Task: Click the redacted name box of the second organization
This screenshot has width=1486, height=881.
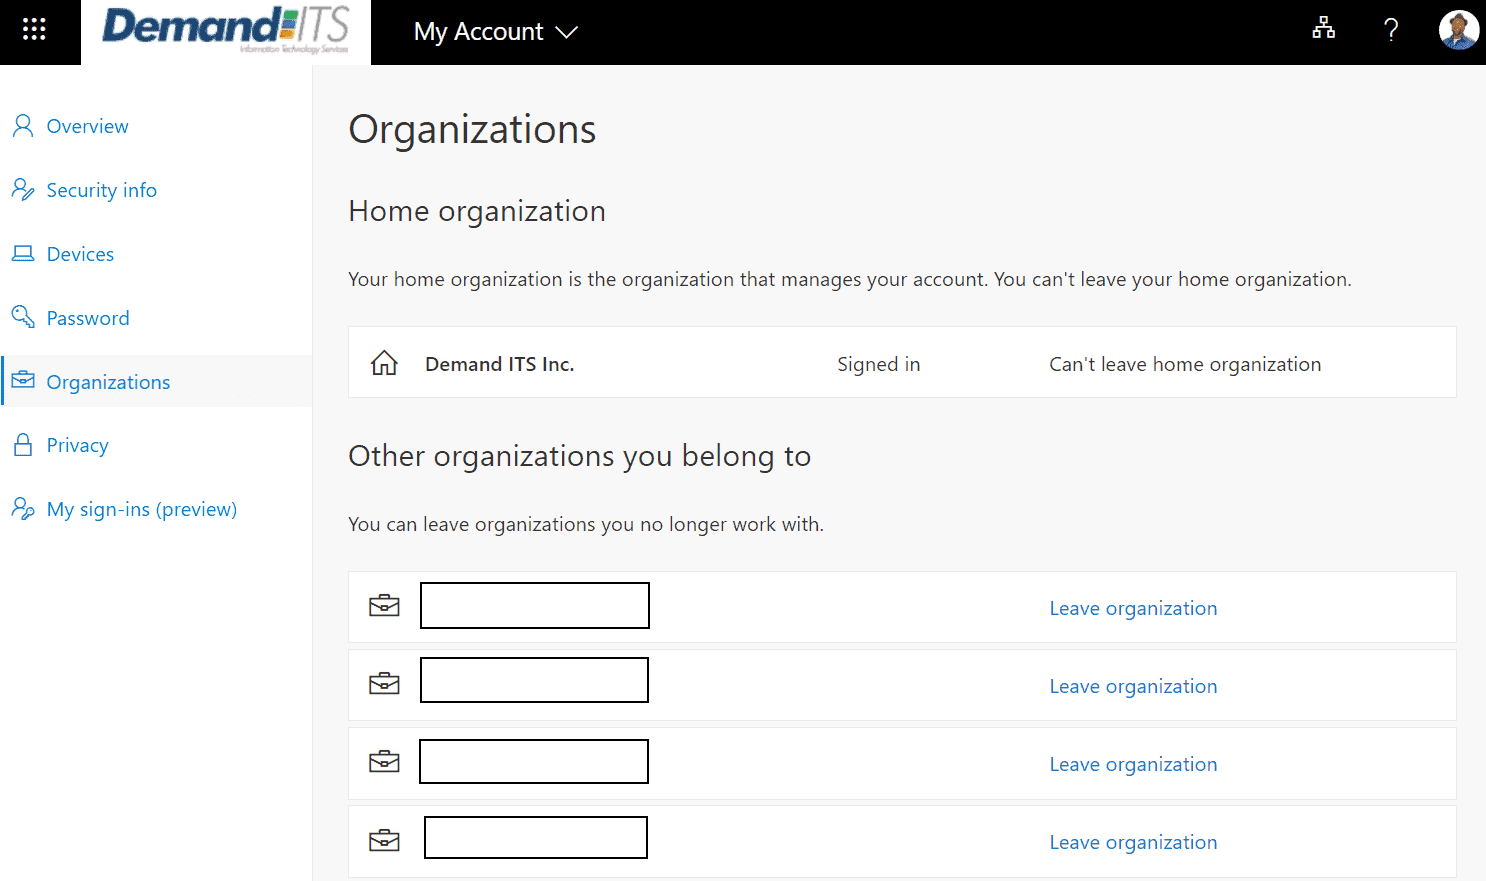Action: tap(534, 679)
